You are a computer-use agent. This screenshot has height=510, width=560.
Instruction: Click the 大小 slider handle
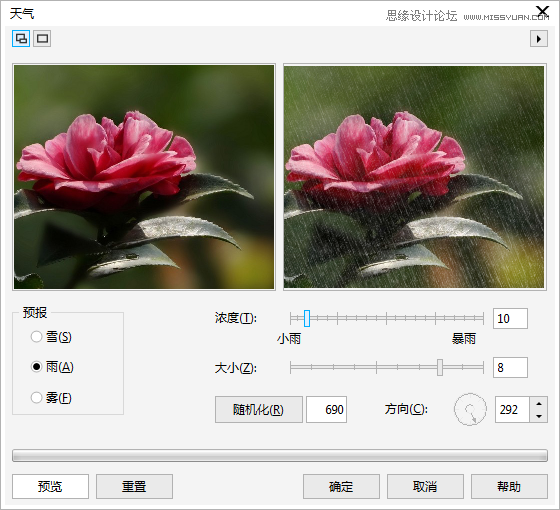point(440,368)
